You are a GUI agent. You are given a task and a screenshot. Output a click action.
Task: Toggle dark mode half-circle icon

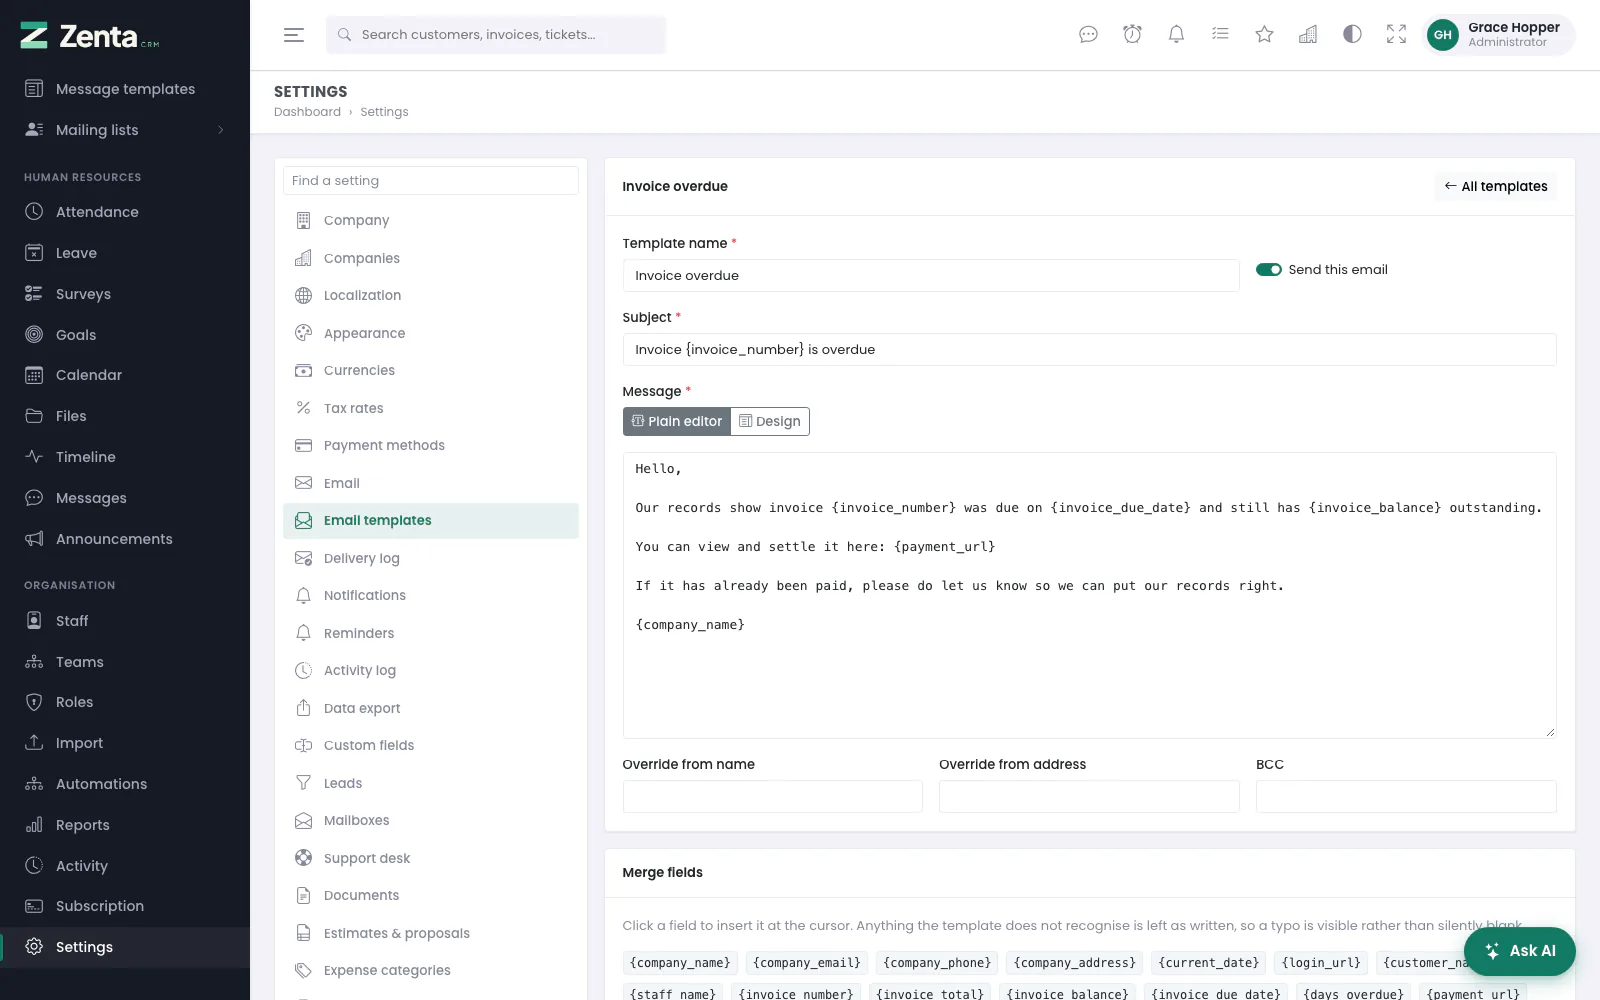[x=1352, y=35]
